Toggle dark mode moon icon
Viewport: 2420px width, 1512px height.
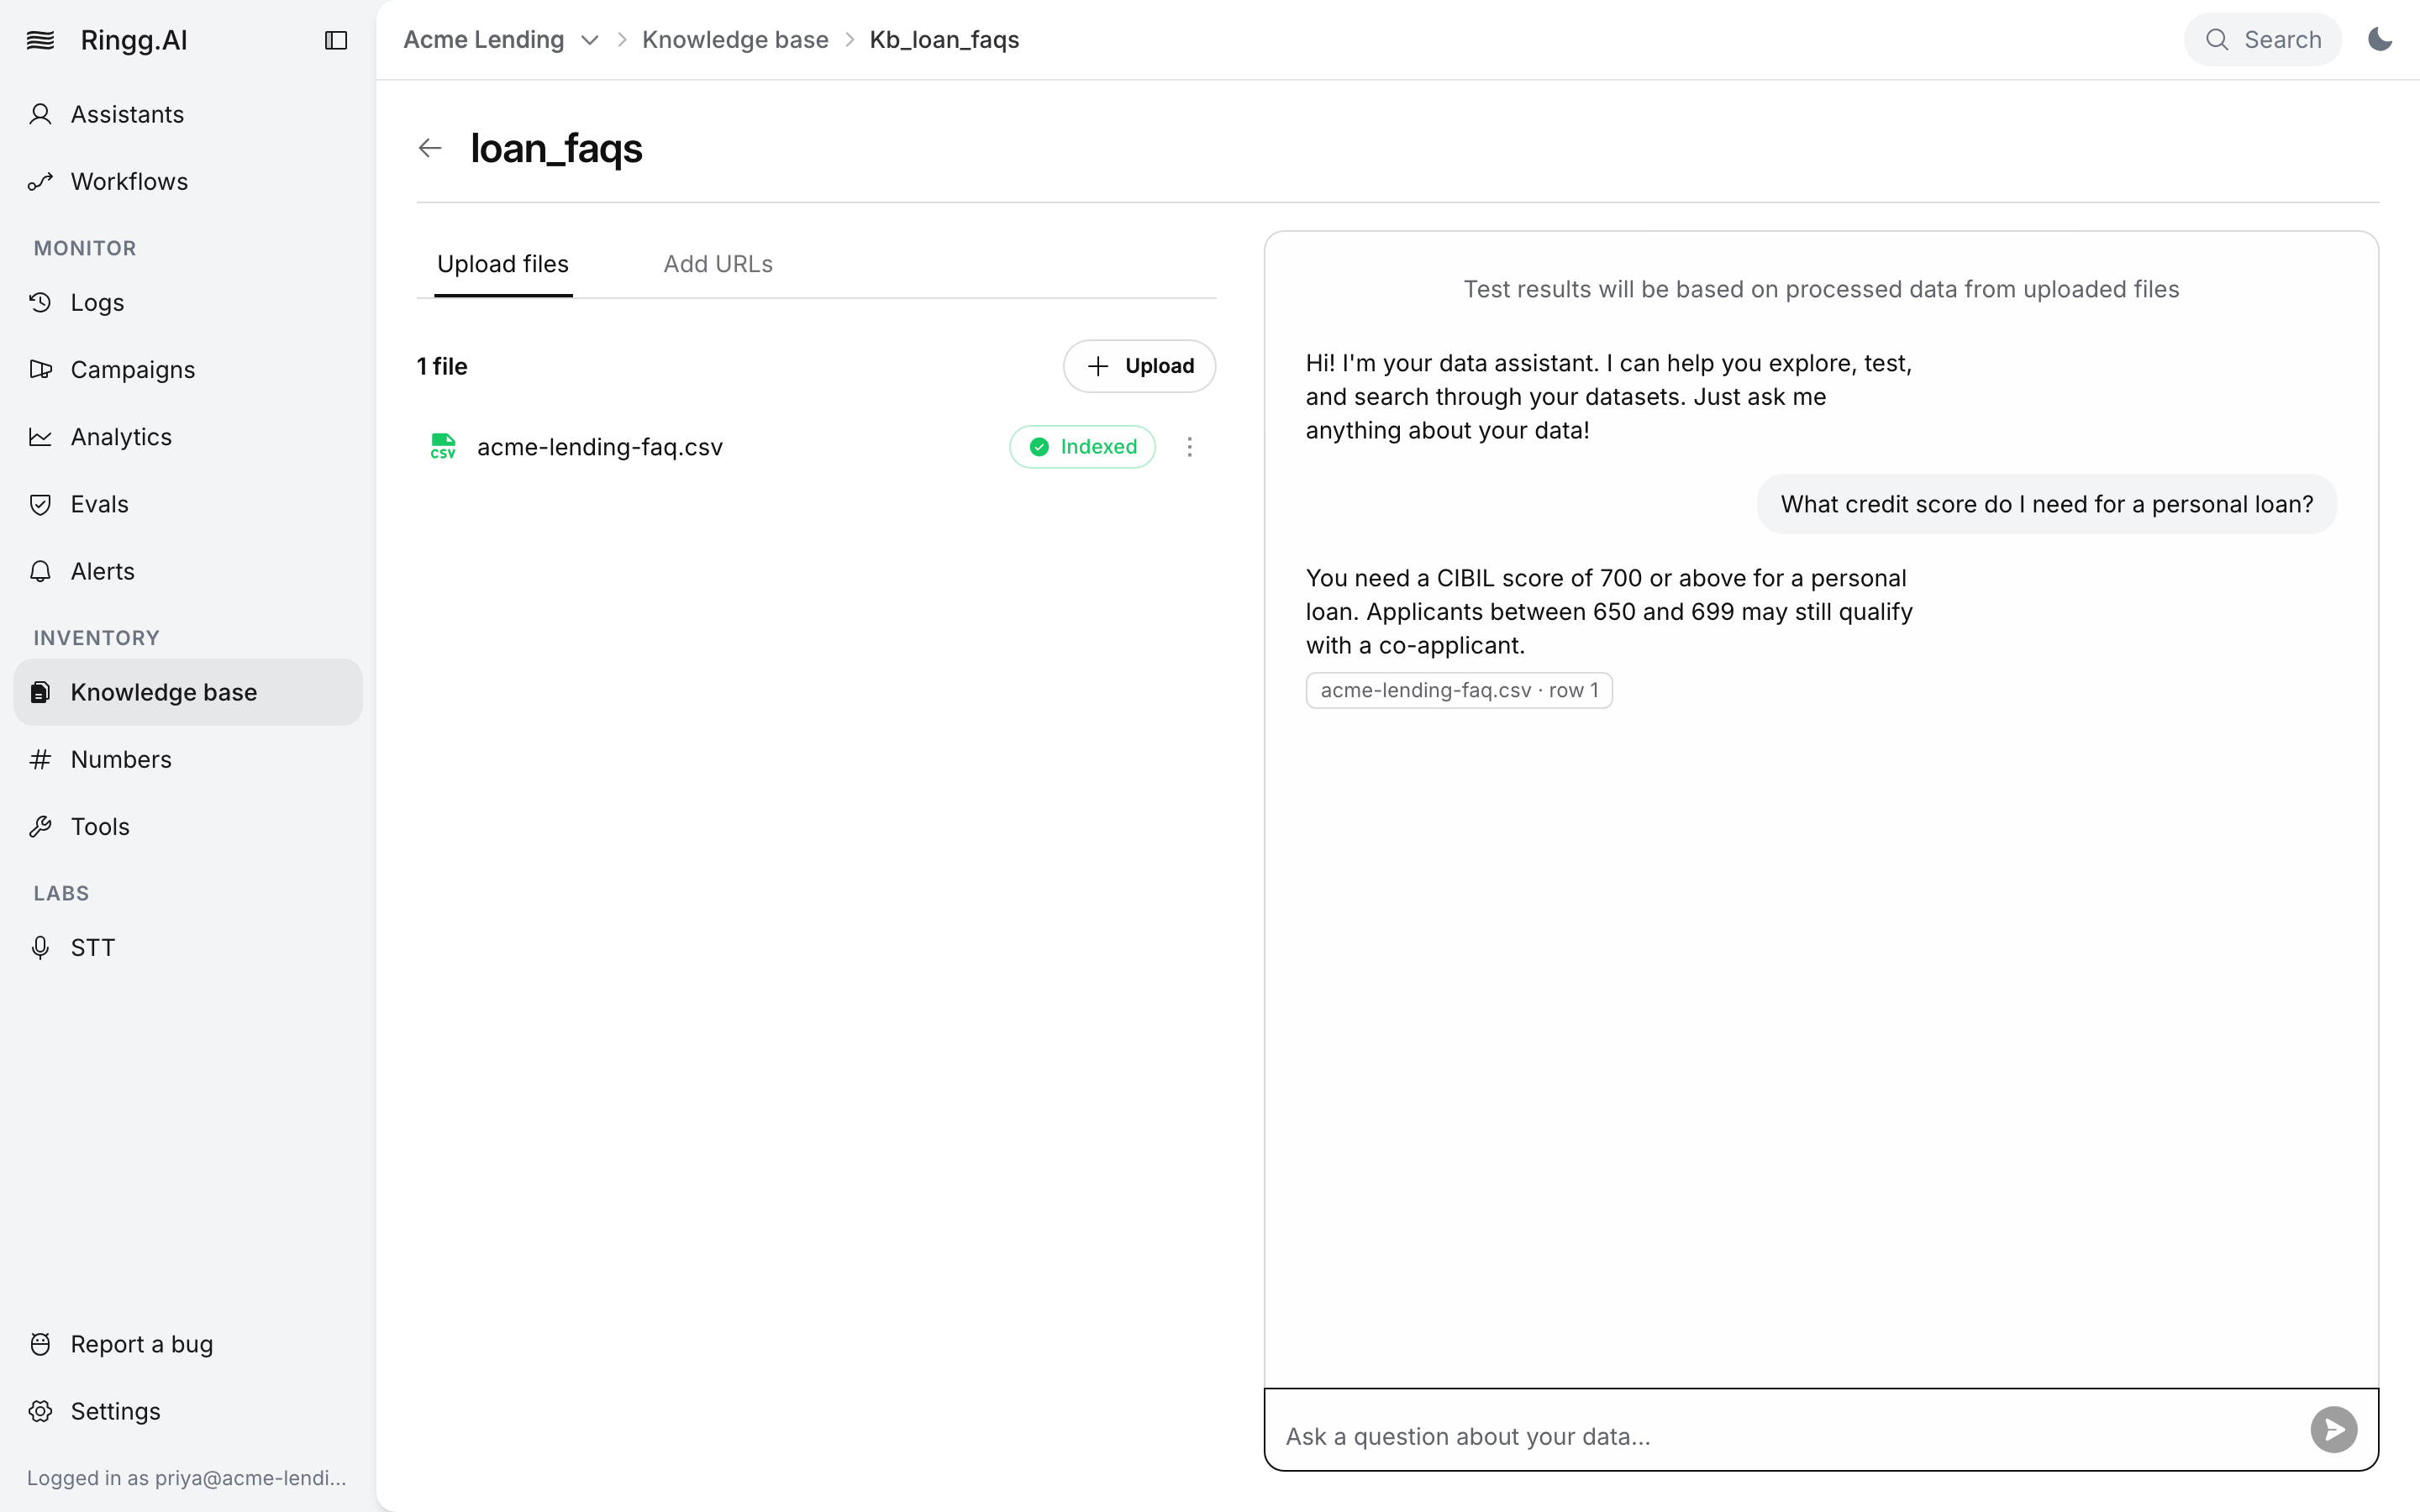coord(2380,40)
